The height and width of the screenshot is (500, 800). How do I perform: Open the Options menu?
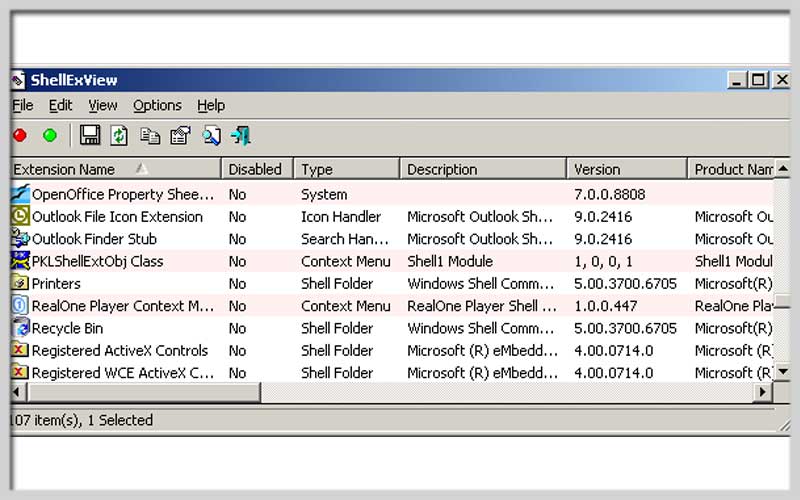(157, 106)
